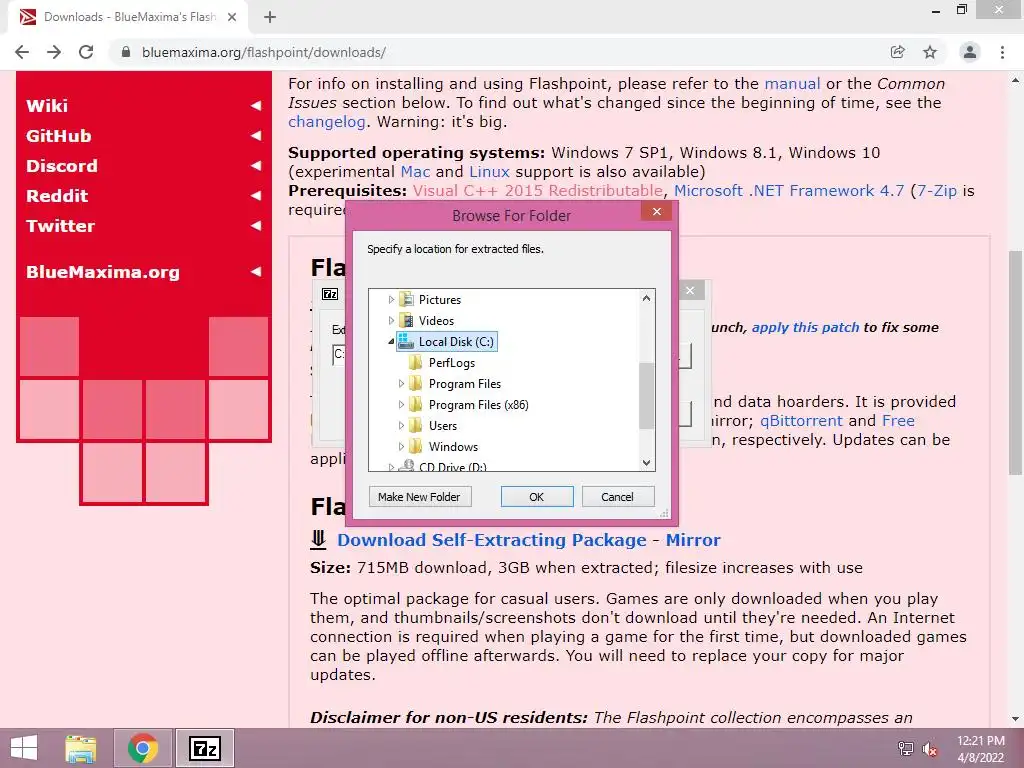
Task: Open the manual link
Action: pos(792,84)
